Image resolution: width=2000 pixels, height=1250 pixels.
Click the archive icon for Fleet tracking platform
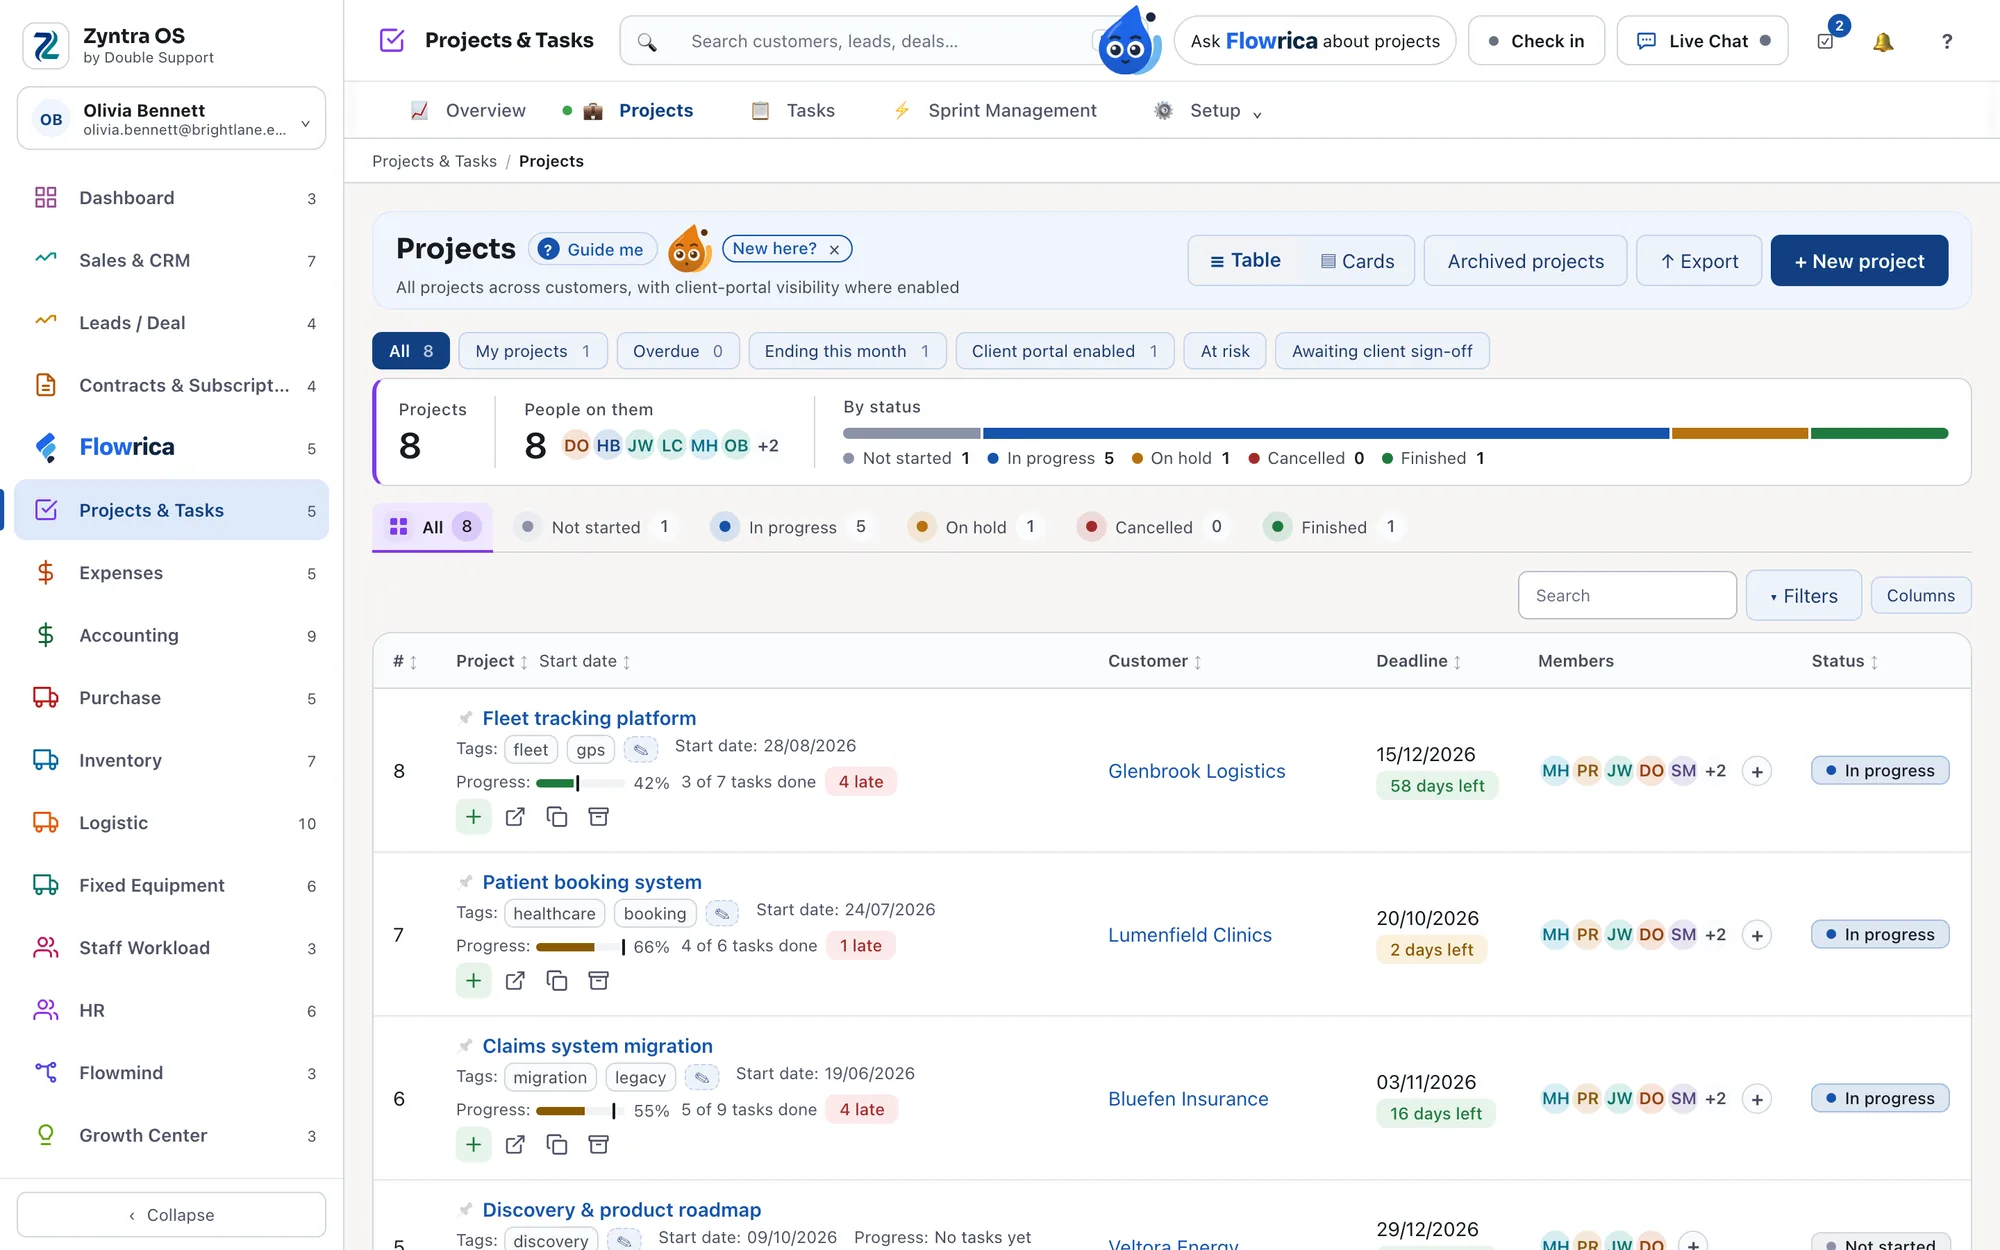point(599,817)
